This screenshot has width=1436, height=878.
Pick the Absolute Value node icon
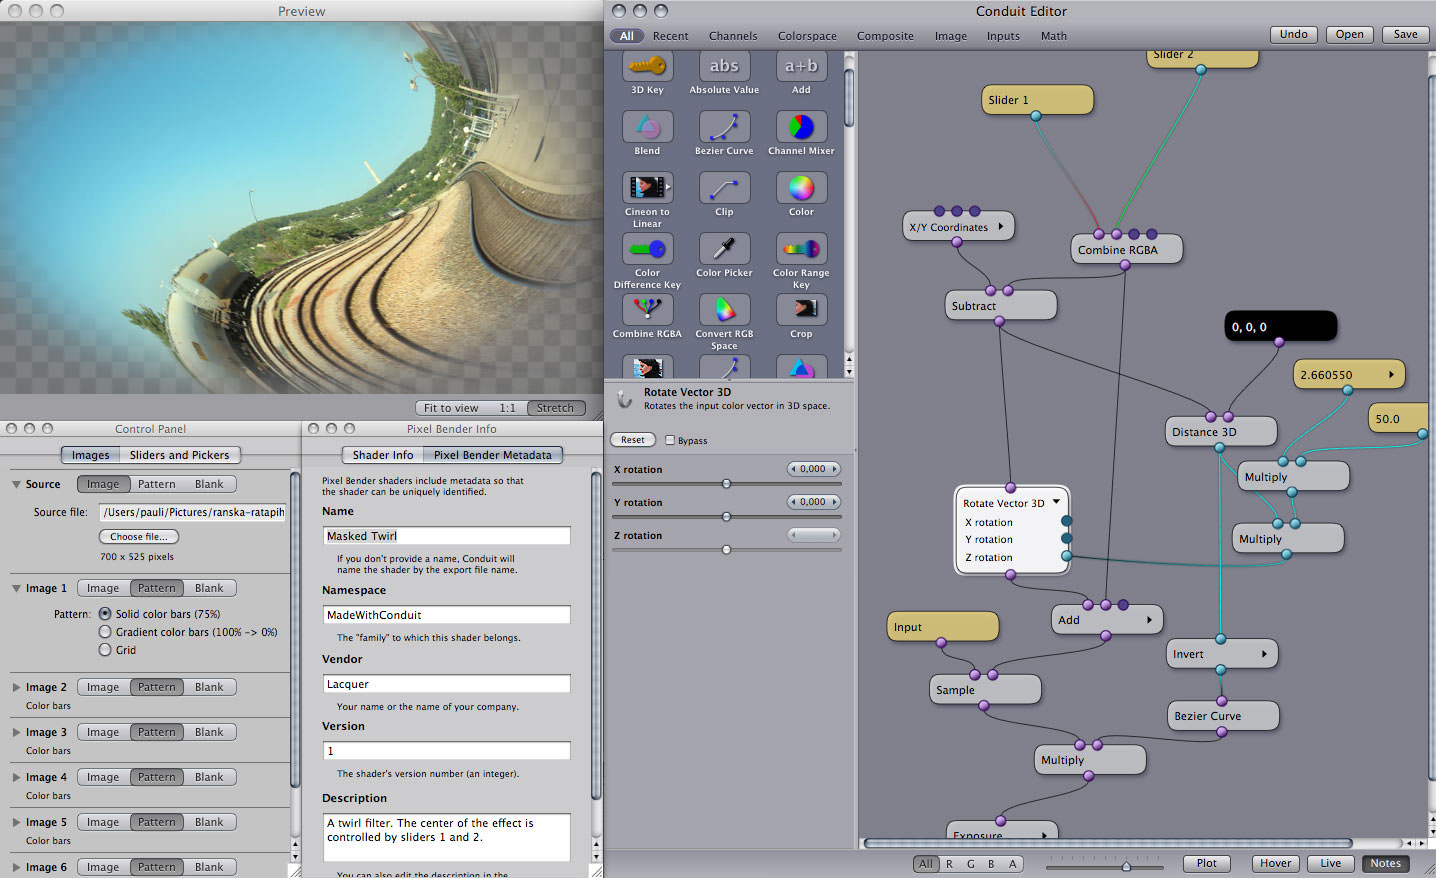(724, 66)
